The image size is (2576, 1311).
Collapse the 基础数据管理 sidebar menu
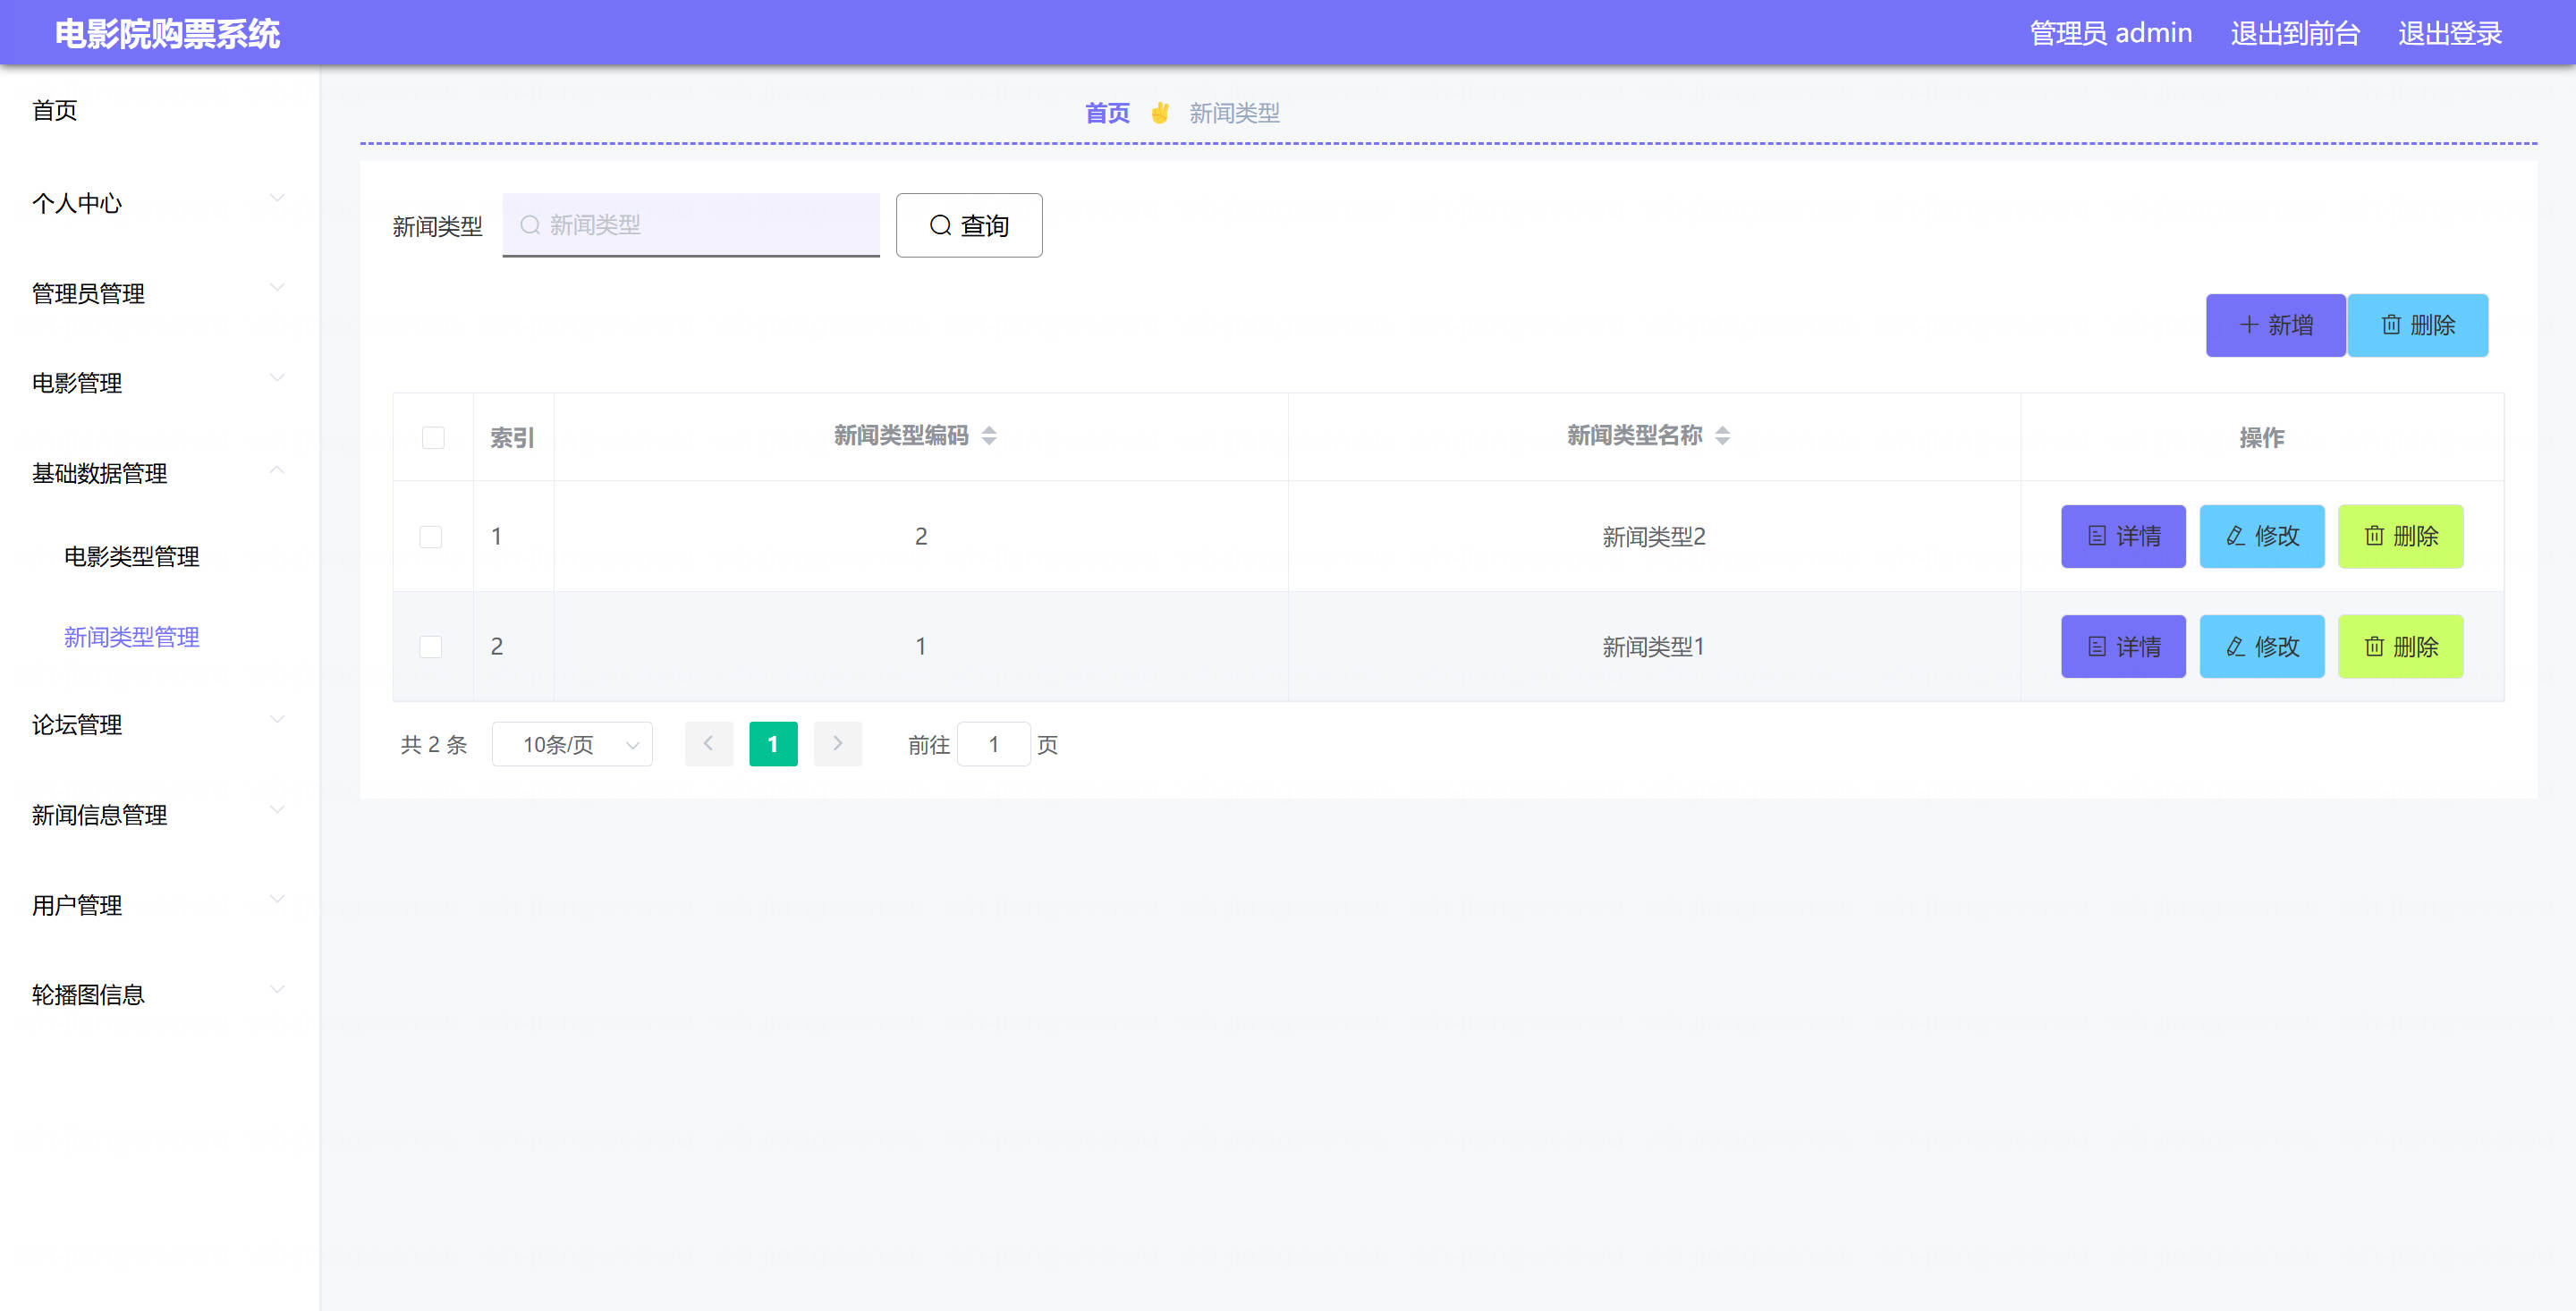[x=158, y=473]
